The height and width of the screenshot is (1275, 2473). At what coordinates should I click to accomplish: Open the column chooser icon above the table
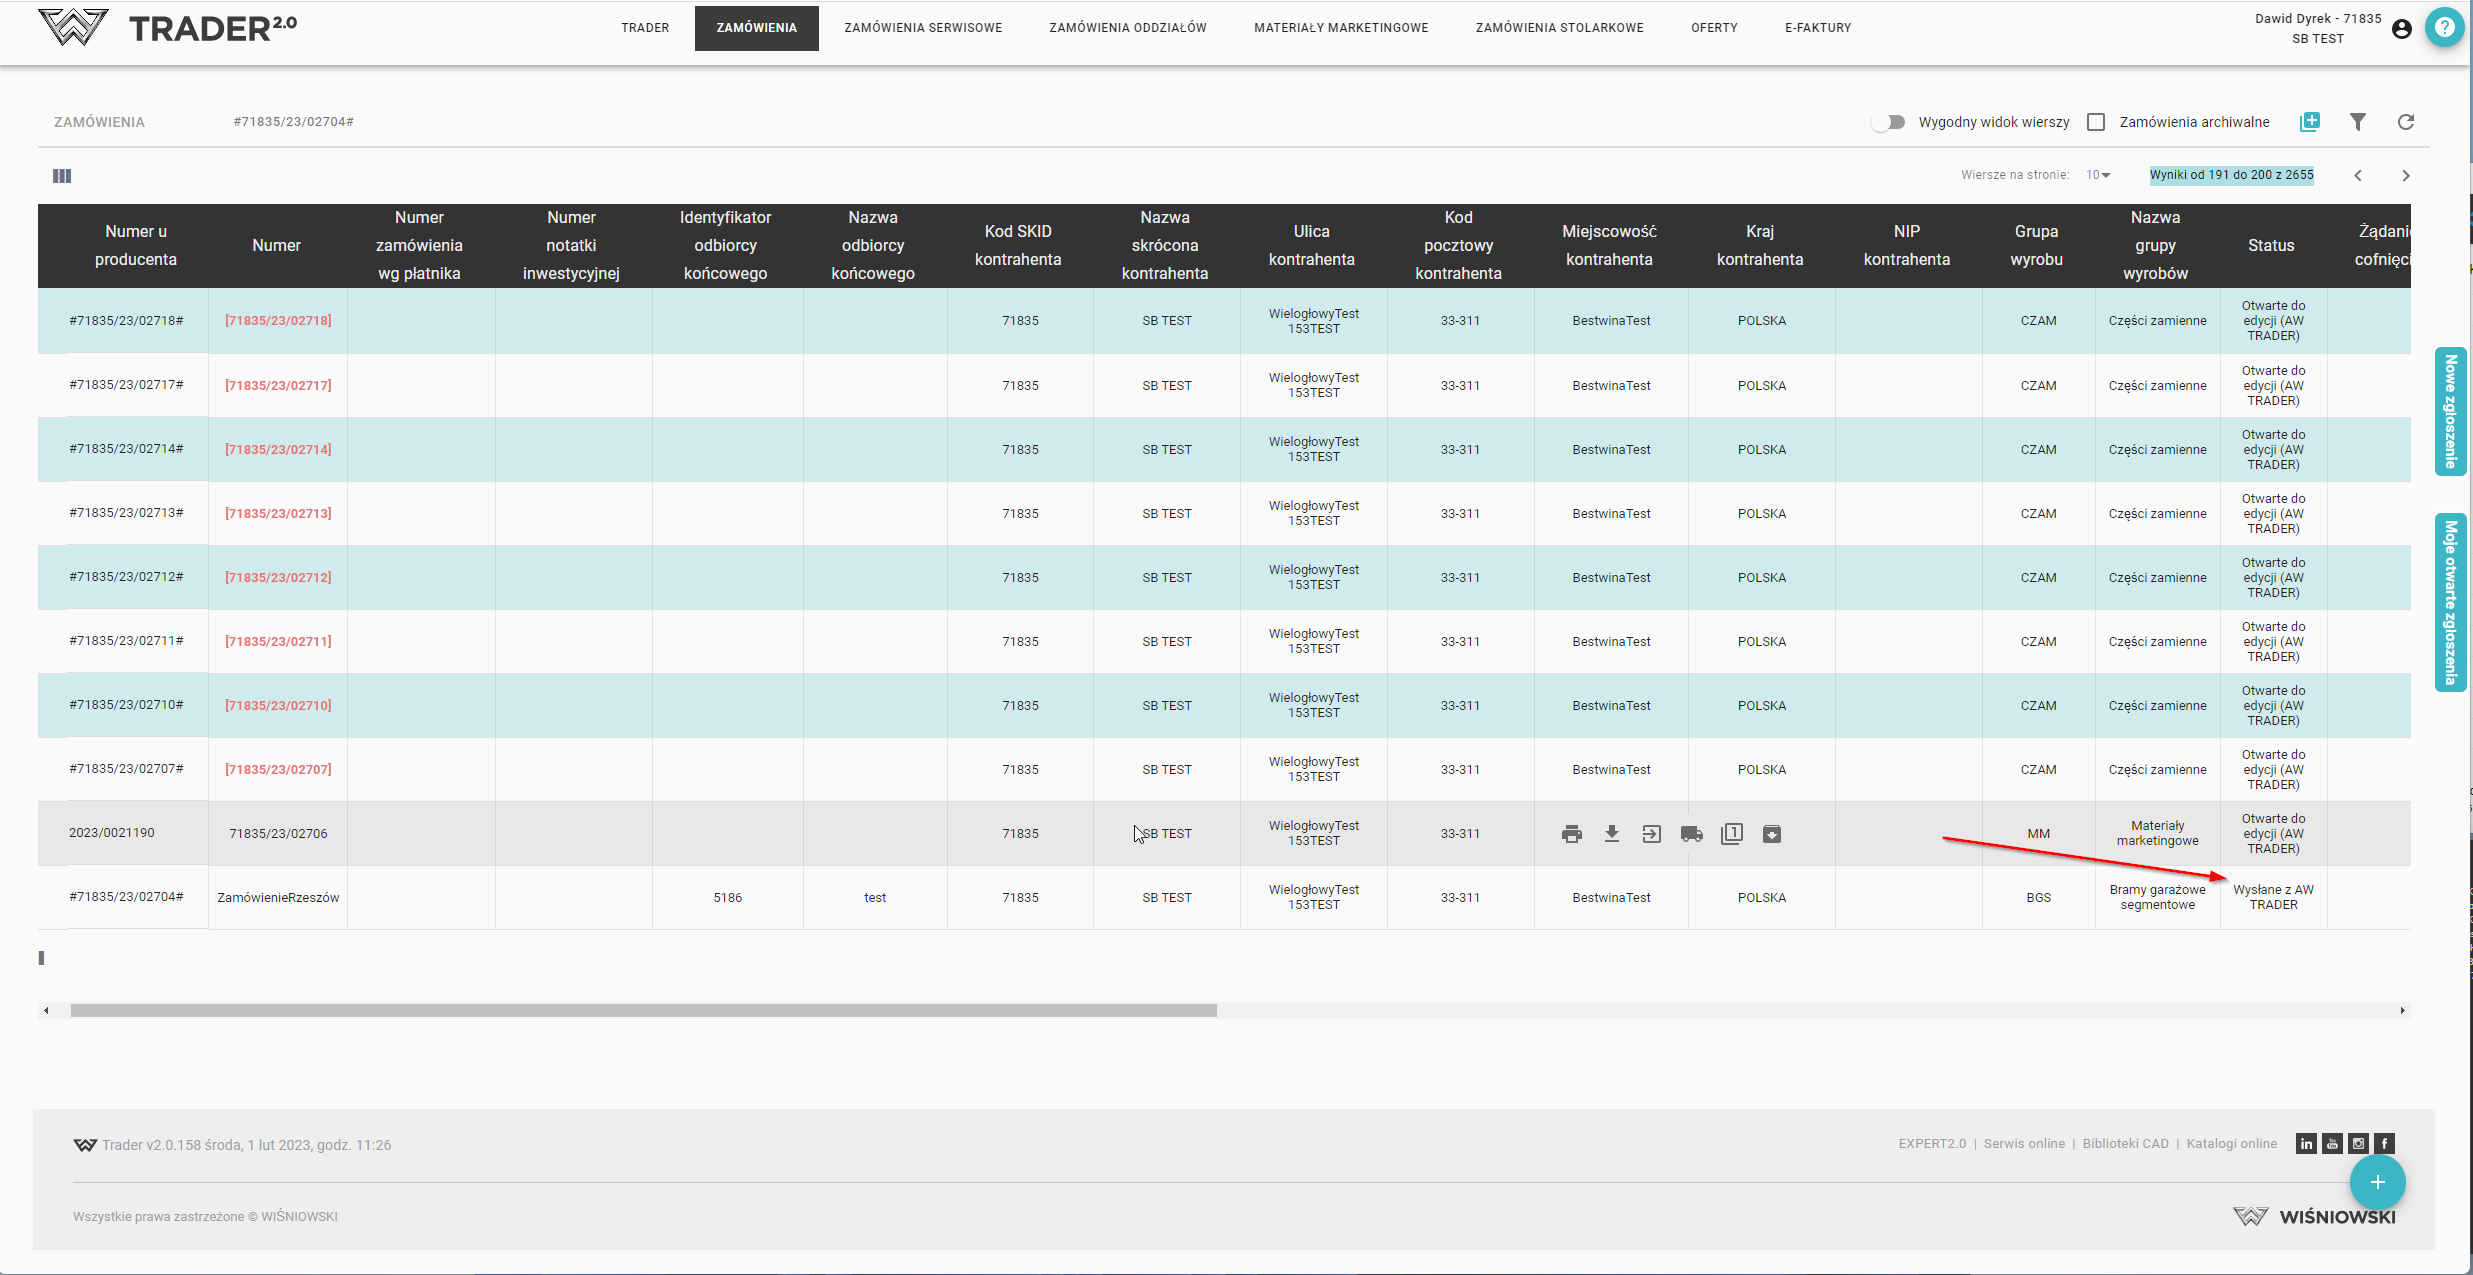coord(62,176)
